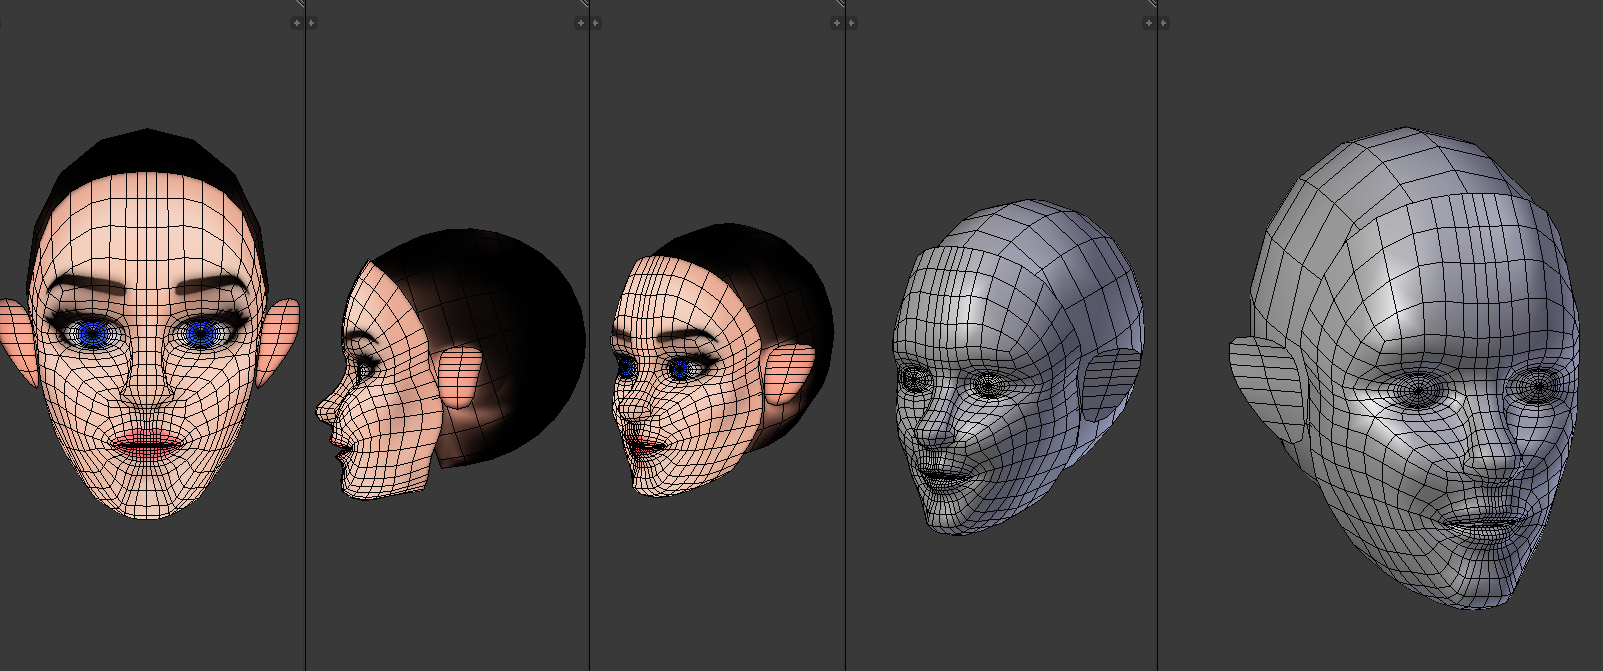Viewport: 1603px width, 671px height.
Task: Expand the properties region of the side-profile head viewport
Action: 580,23
